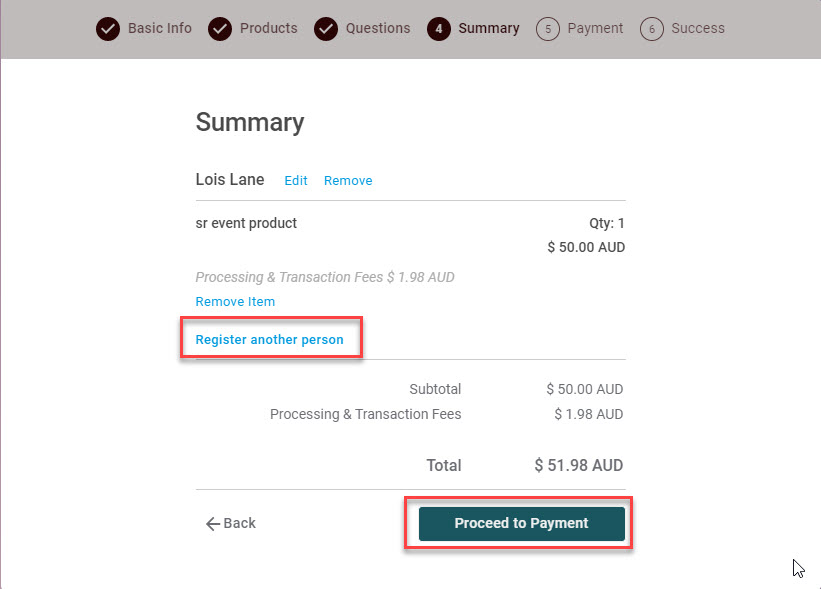Screen dimensions: 821x589
Task: Click the step 6 Success circle icon
Action: (652, 29)
